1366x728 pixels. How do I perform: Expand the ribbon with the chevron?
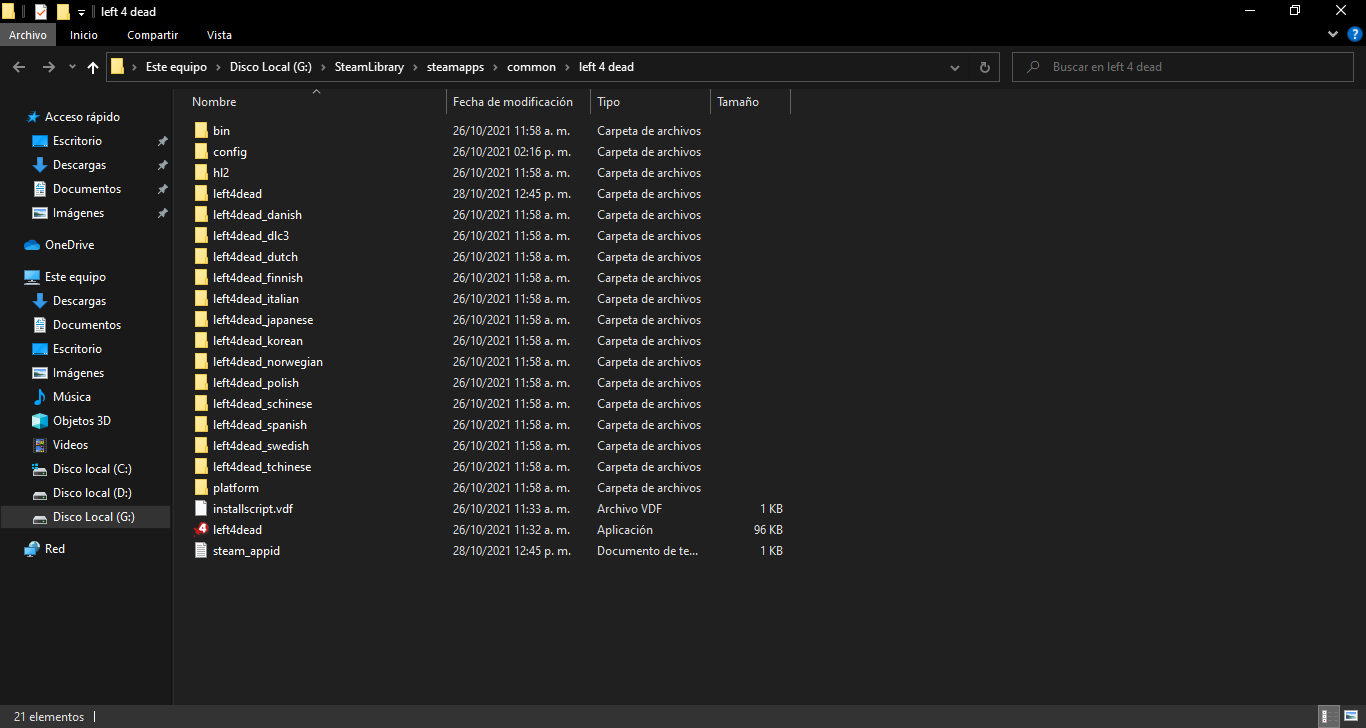pyautogui.click(x=1332, y=35)
